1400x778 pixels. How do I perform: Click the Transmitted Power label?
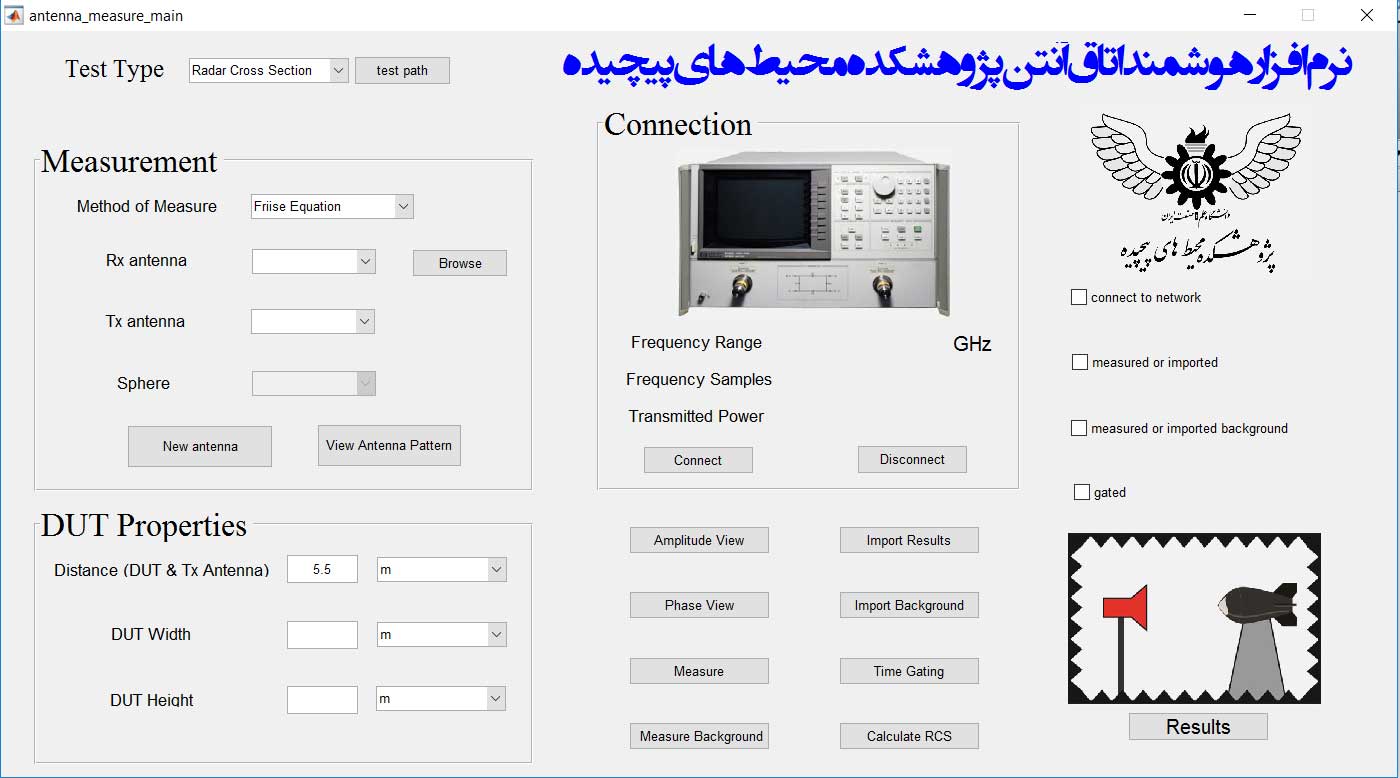[696, 416]
